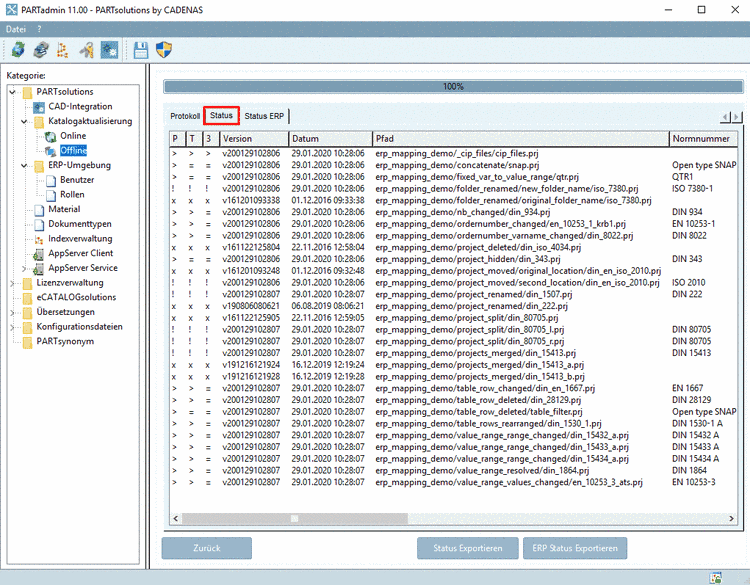Sort by the Normnummer column header
750x585 pixels.
[703, 139]
